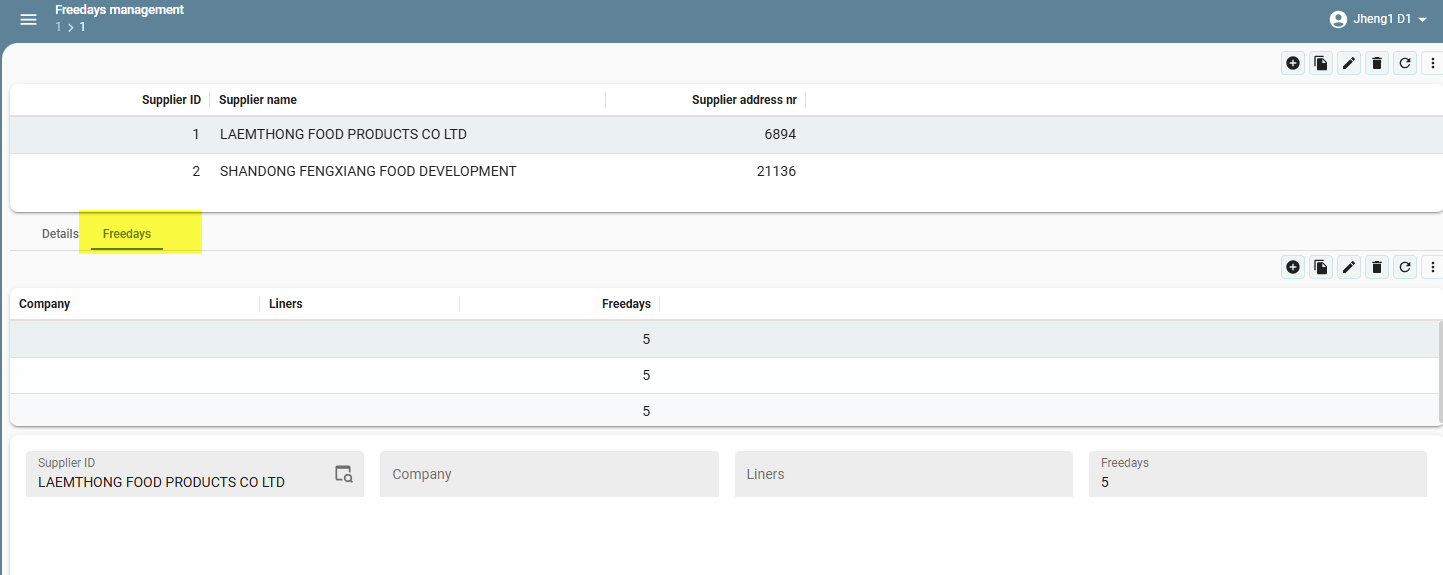
Task: Click the Freedays management page title
Action: 119,10
